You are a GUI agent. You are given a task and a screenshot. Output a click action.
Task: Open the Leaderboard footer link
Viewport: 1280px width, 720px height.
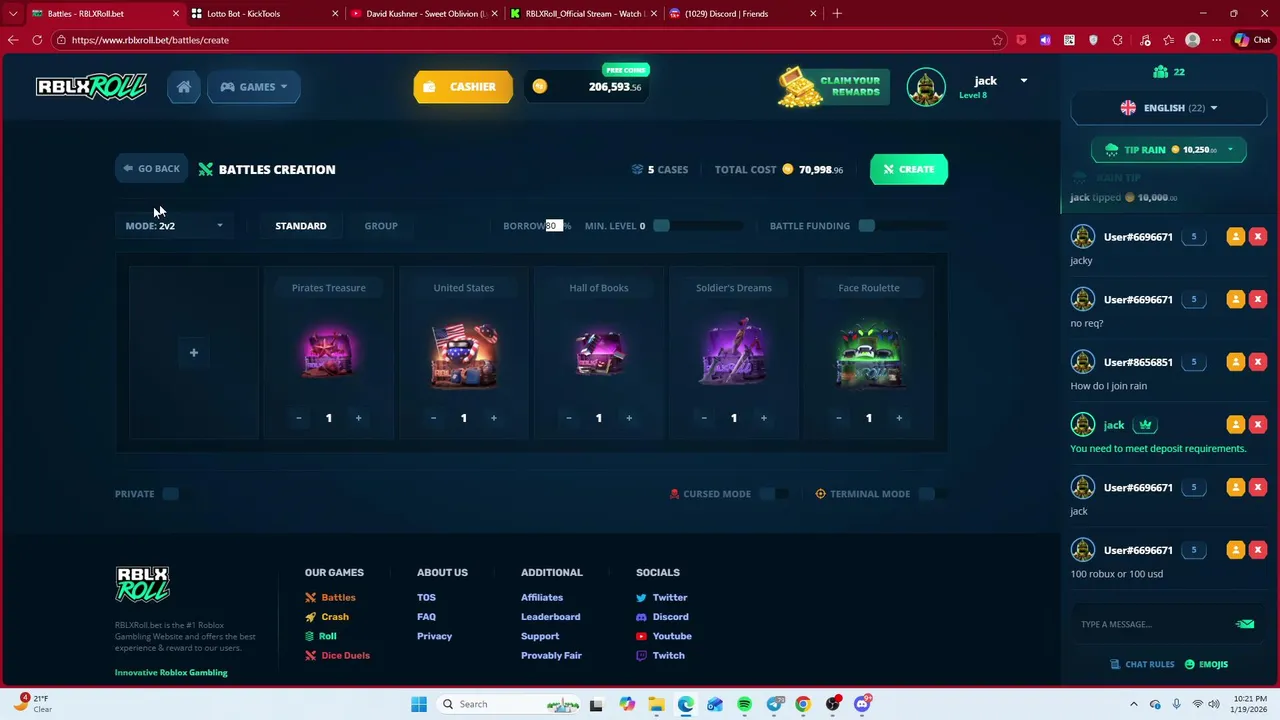pos(550,617)
